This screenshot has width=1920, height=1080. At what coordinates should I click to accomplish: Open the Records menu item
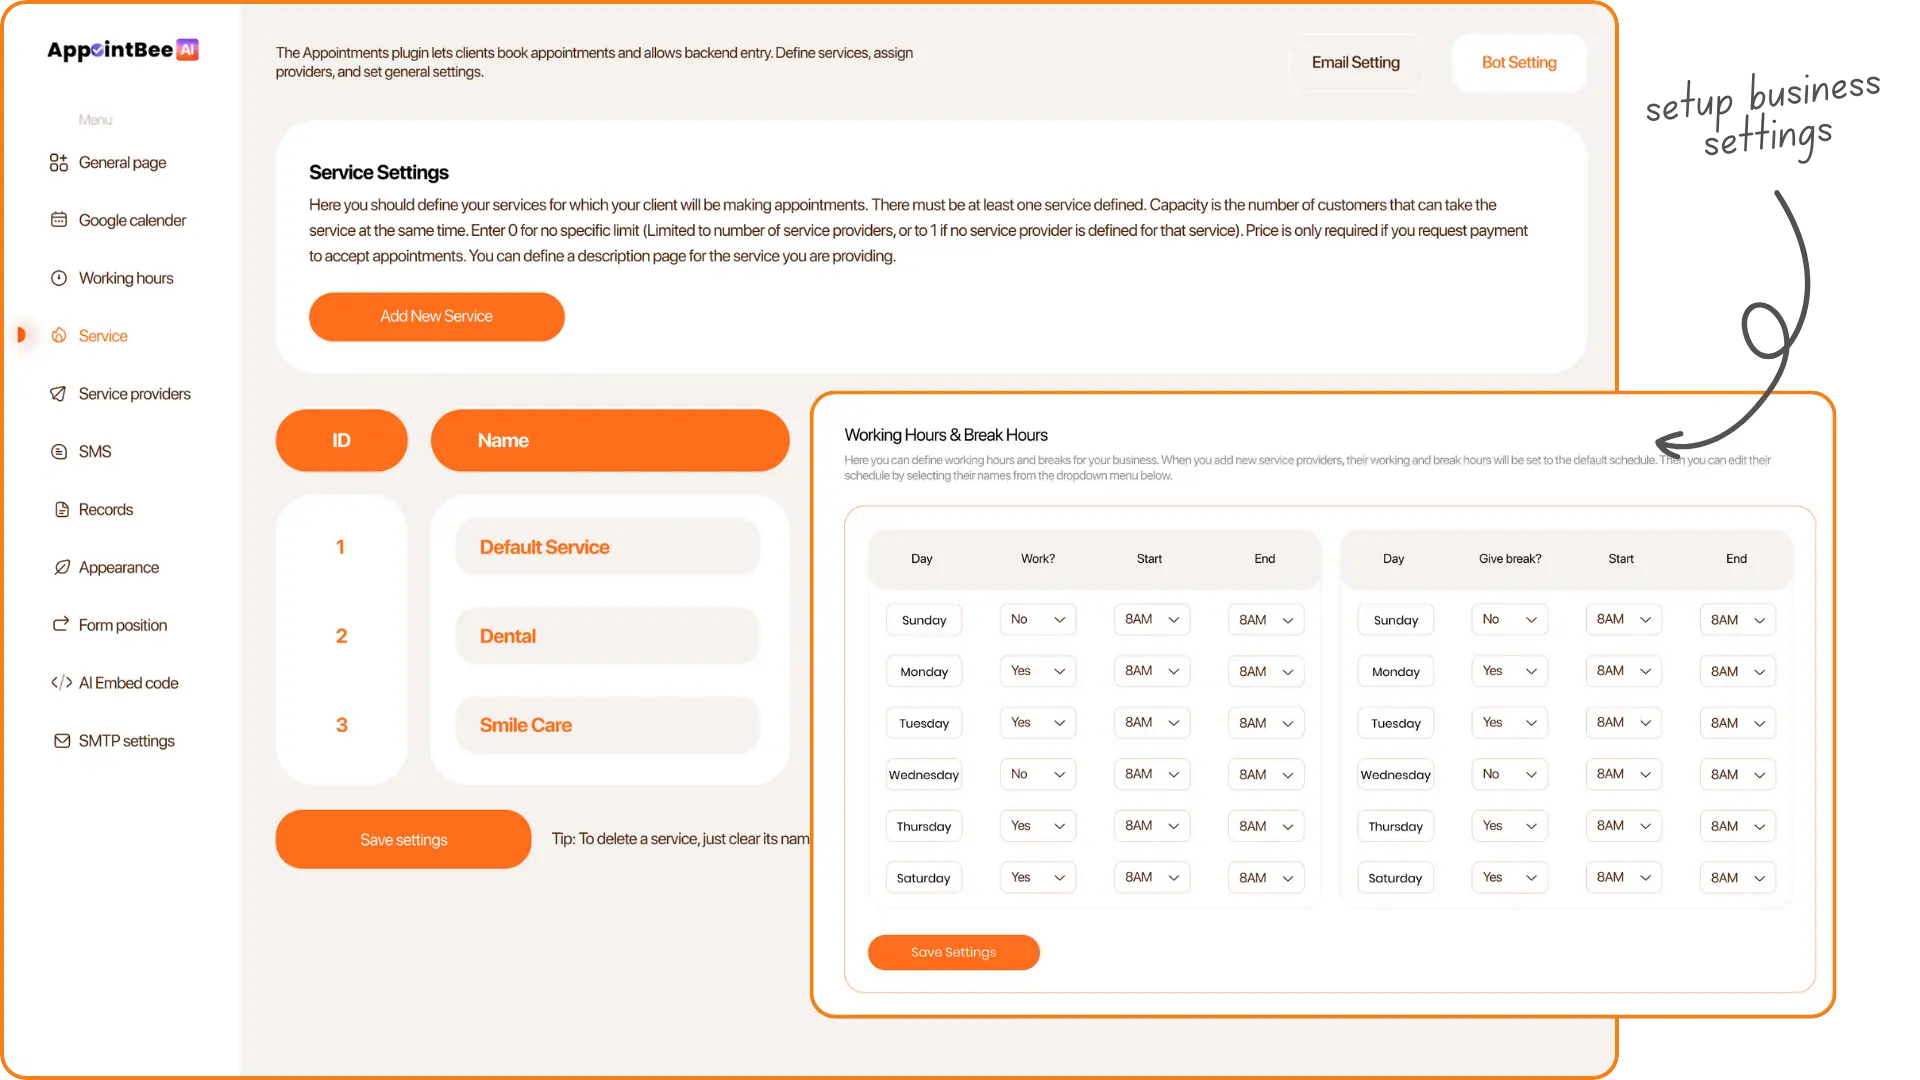[x=106, y=510]
